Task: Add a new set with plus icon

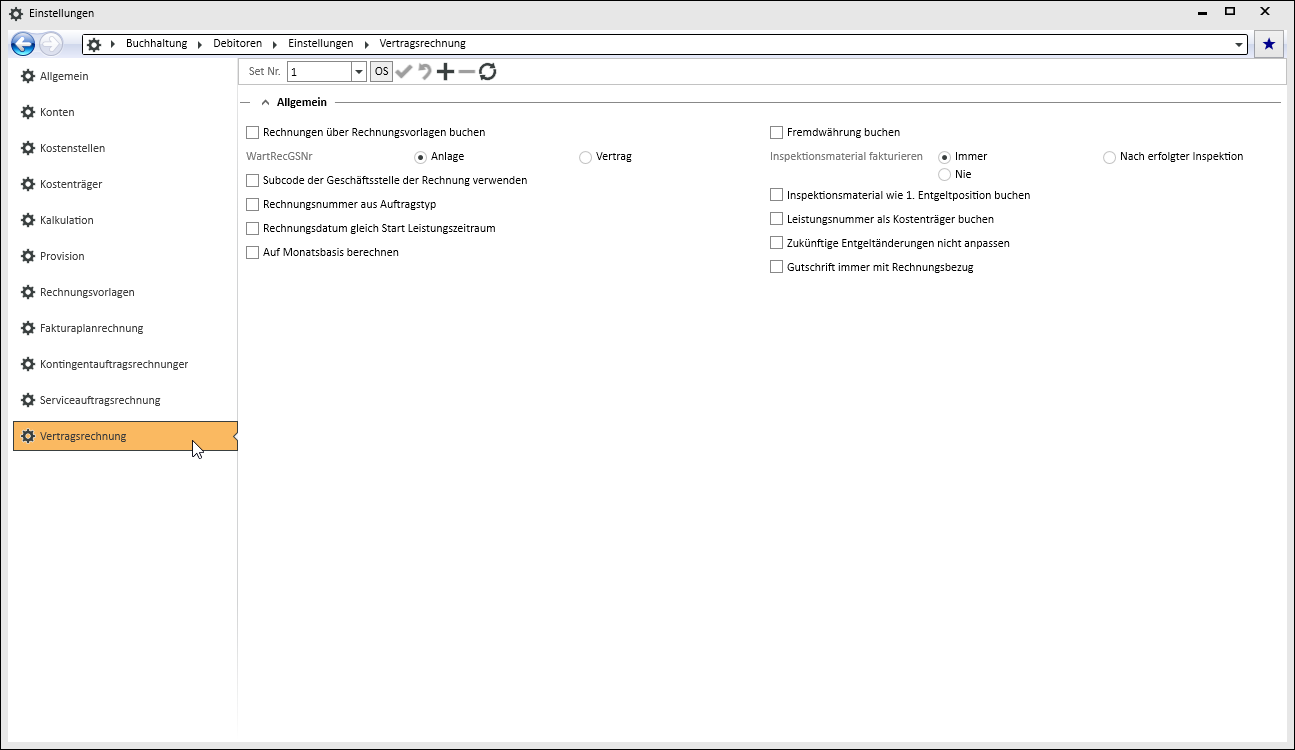Action: click(x=446, y=71)
